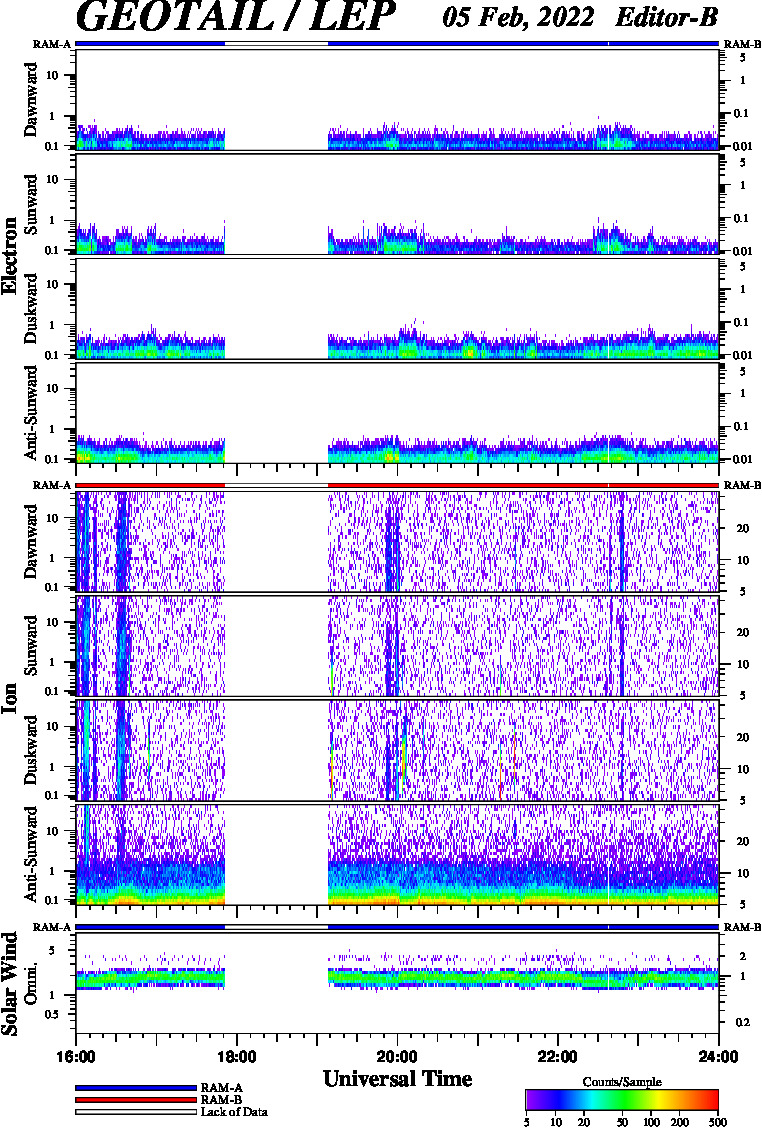
Task: Click the RAM-B label above Solar Wind panel
Action: pyautogui.click(x=742, y=927)
